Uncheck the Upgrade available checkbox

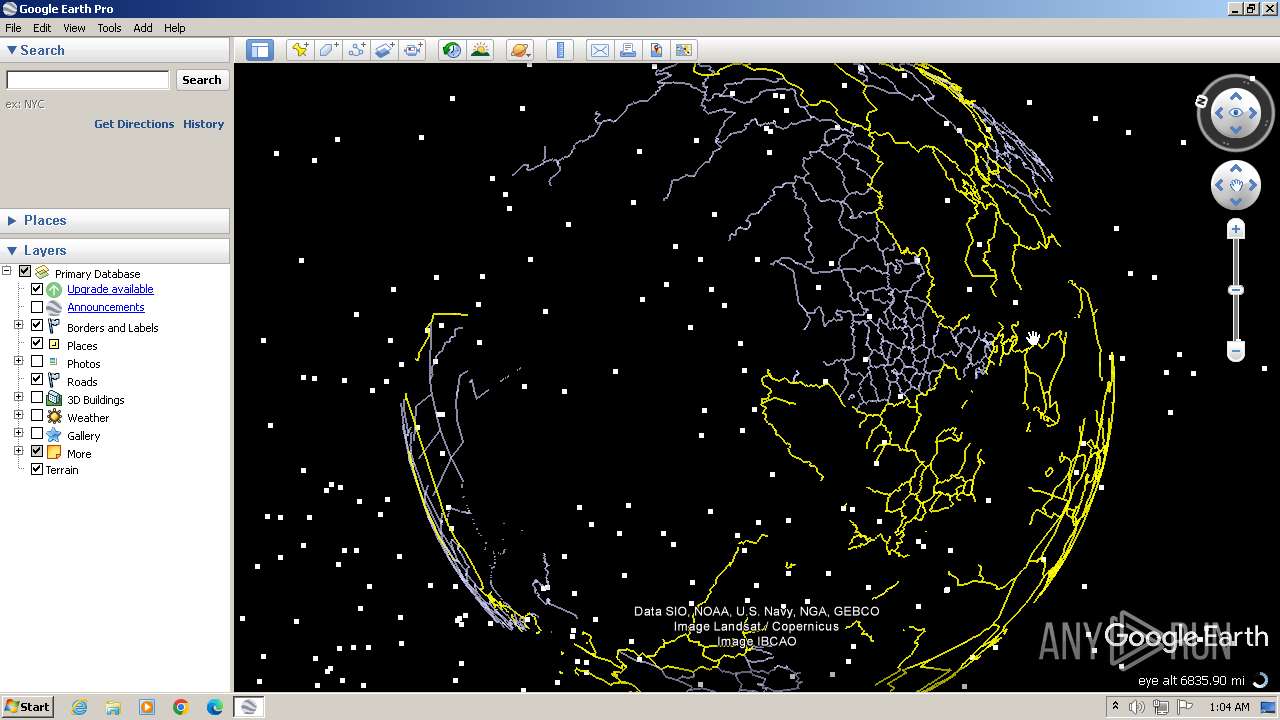point(37,289)
